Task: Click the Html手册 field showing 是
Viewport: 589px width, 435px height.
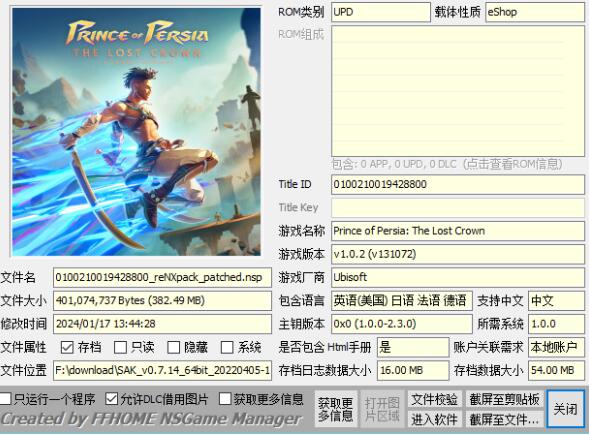Action: coord(413,347)
